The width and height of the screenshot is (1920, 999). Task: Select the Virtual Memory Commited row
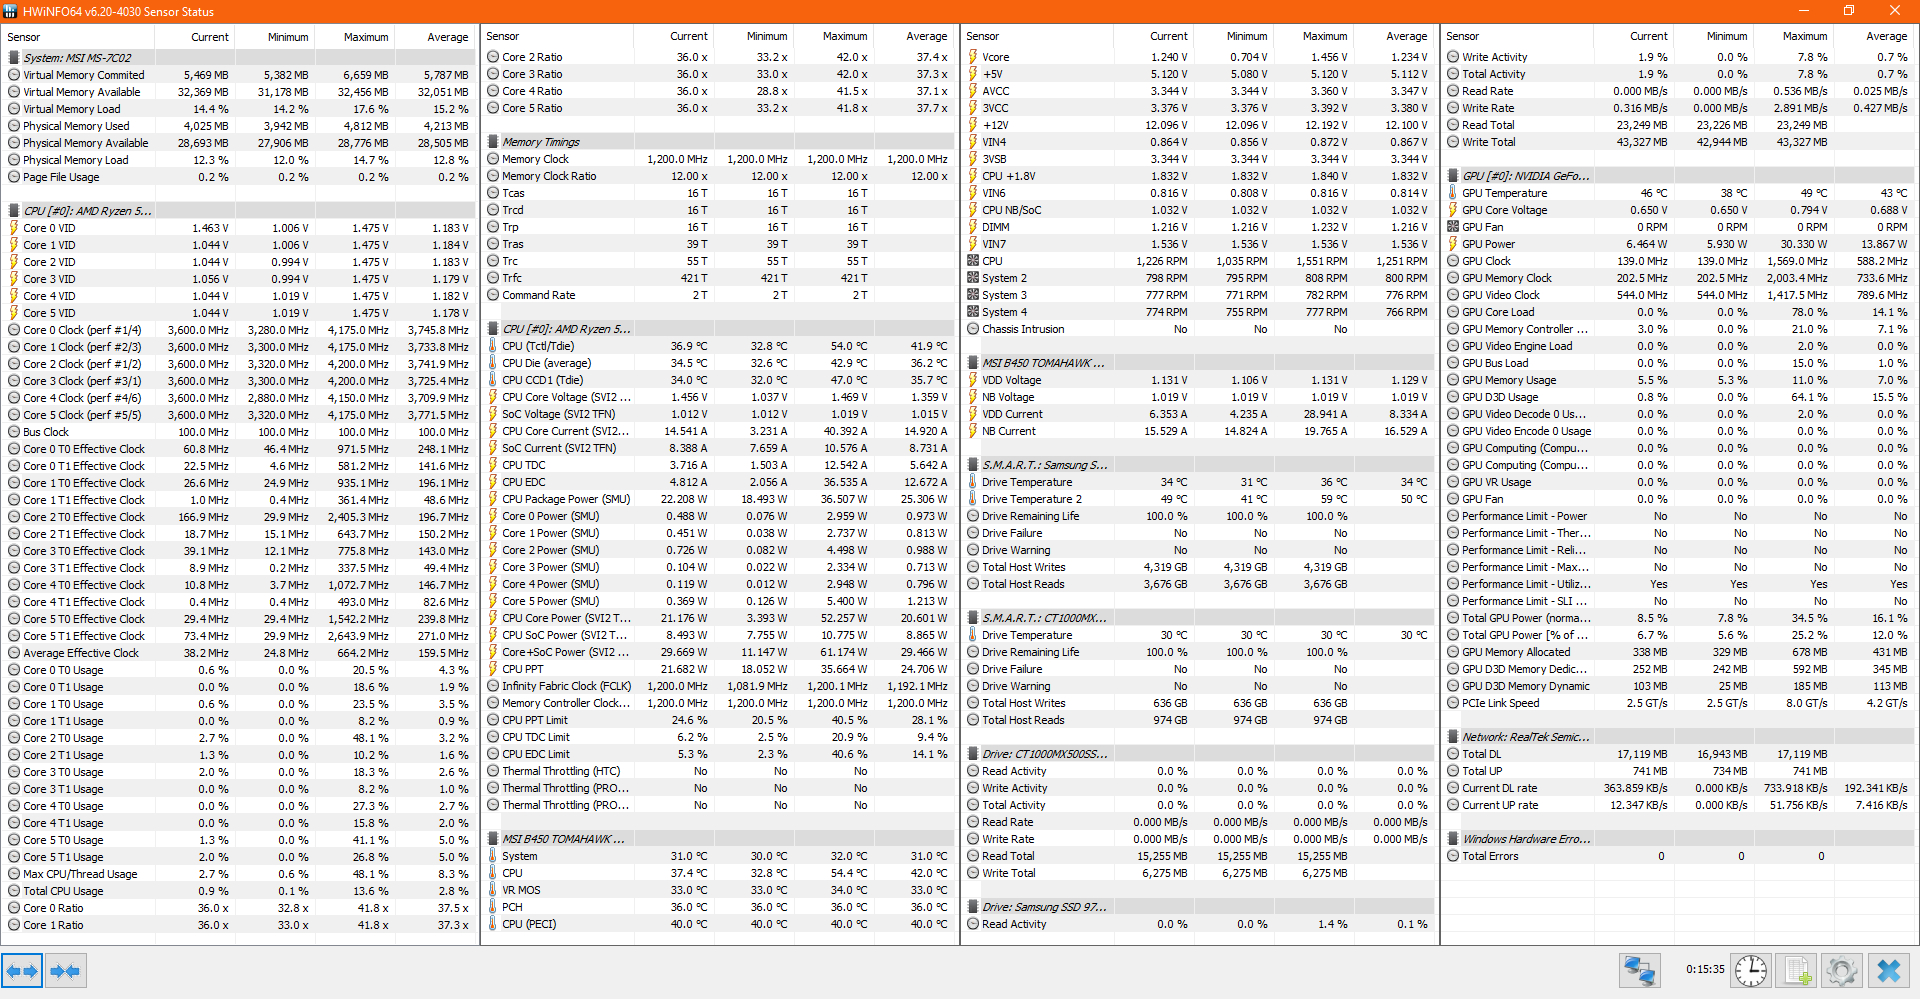coord(240,75)
